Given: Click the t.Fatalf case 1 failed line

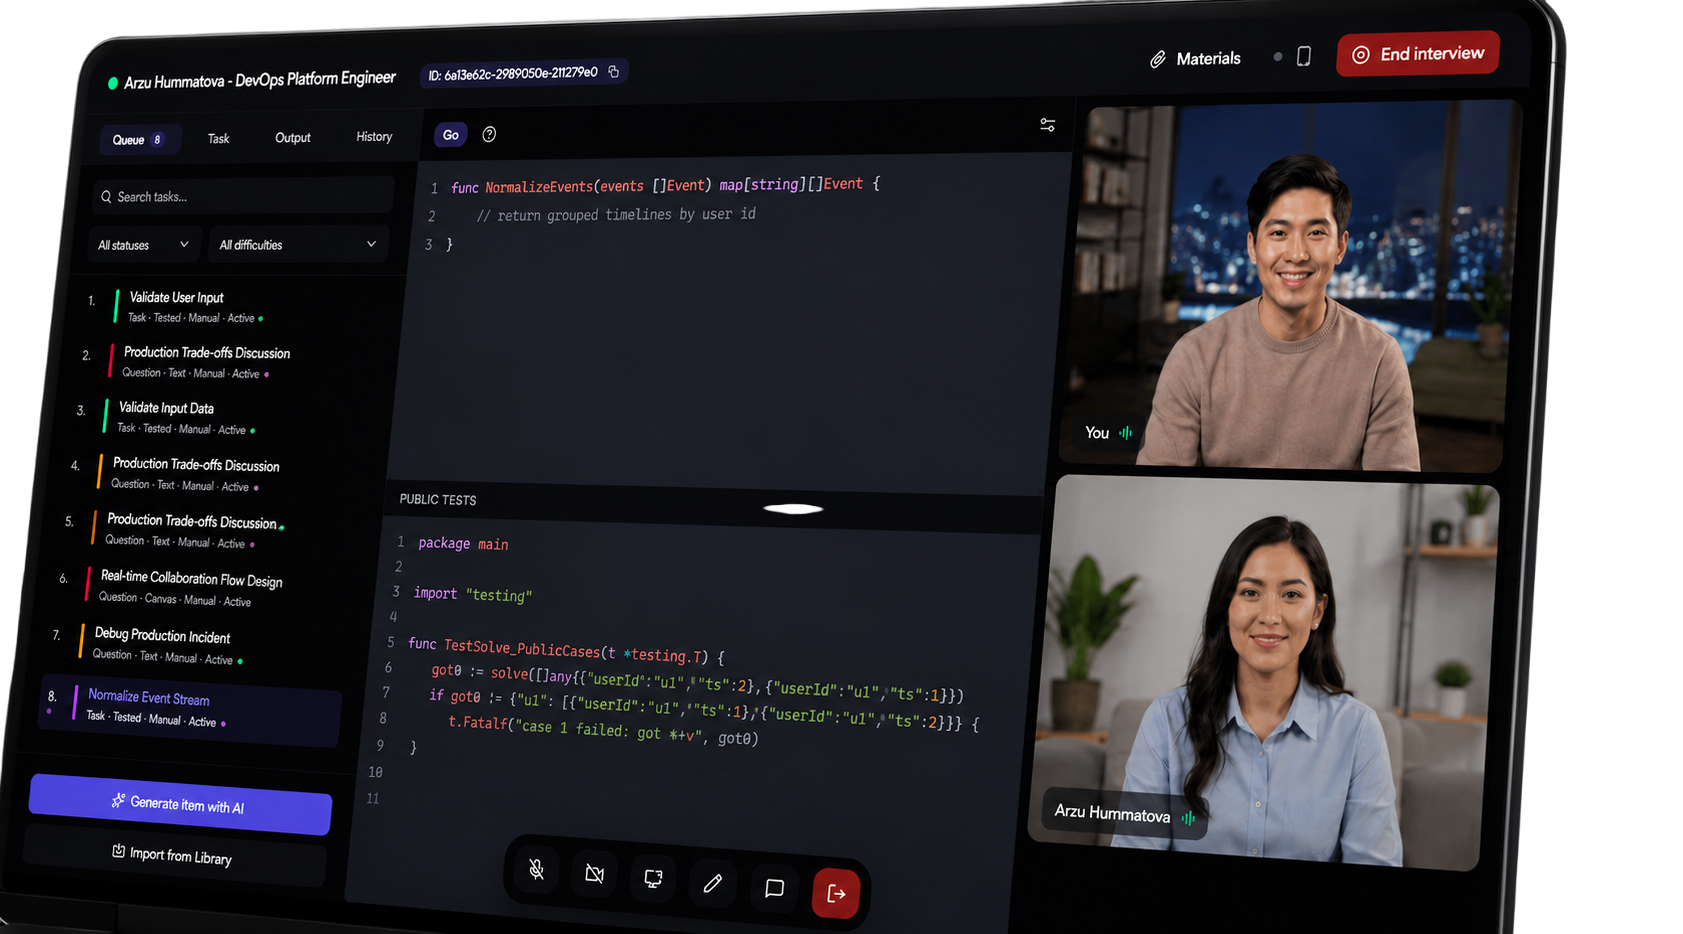Looking at the screenshot, I should [x=603, y=730].
